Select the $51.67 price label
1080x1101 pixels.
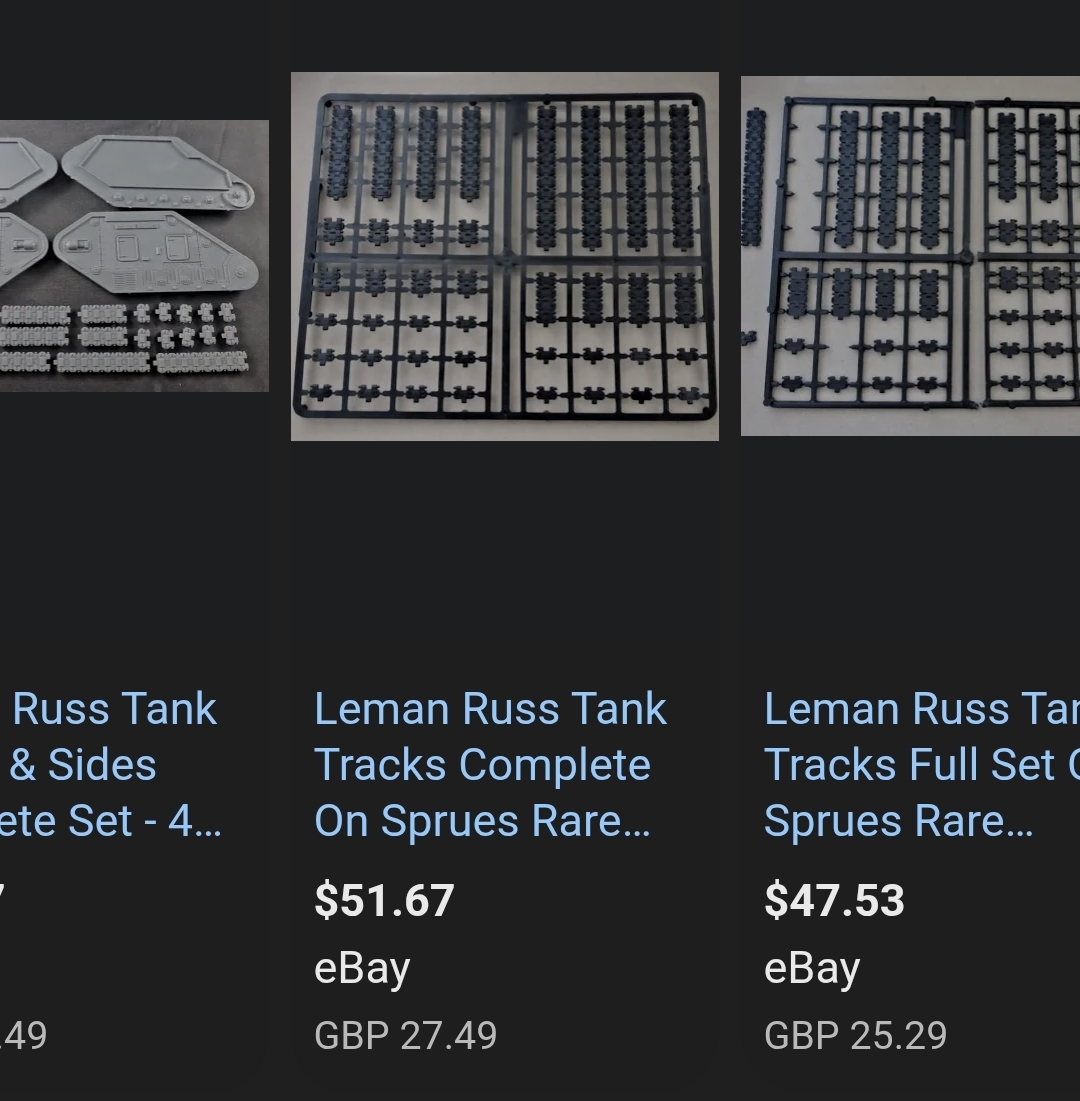pyautogui.click(x=384, y=900)
